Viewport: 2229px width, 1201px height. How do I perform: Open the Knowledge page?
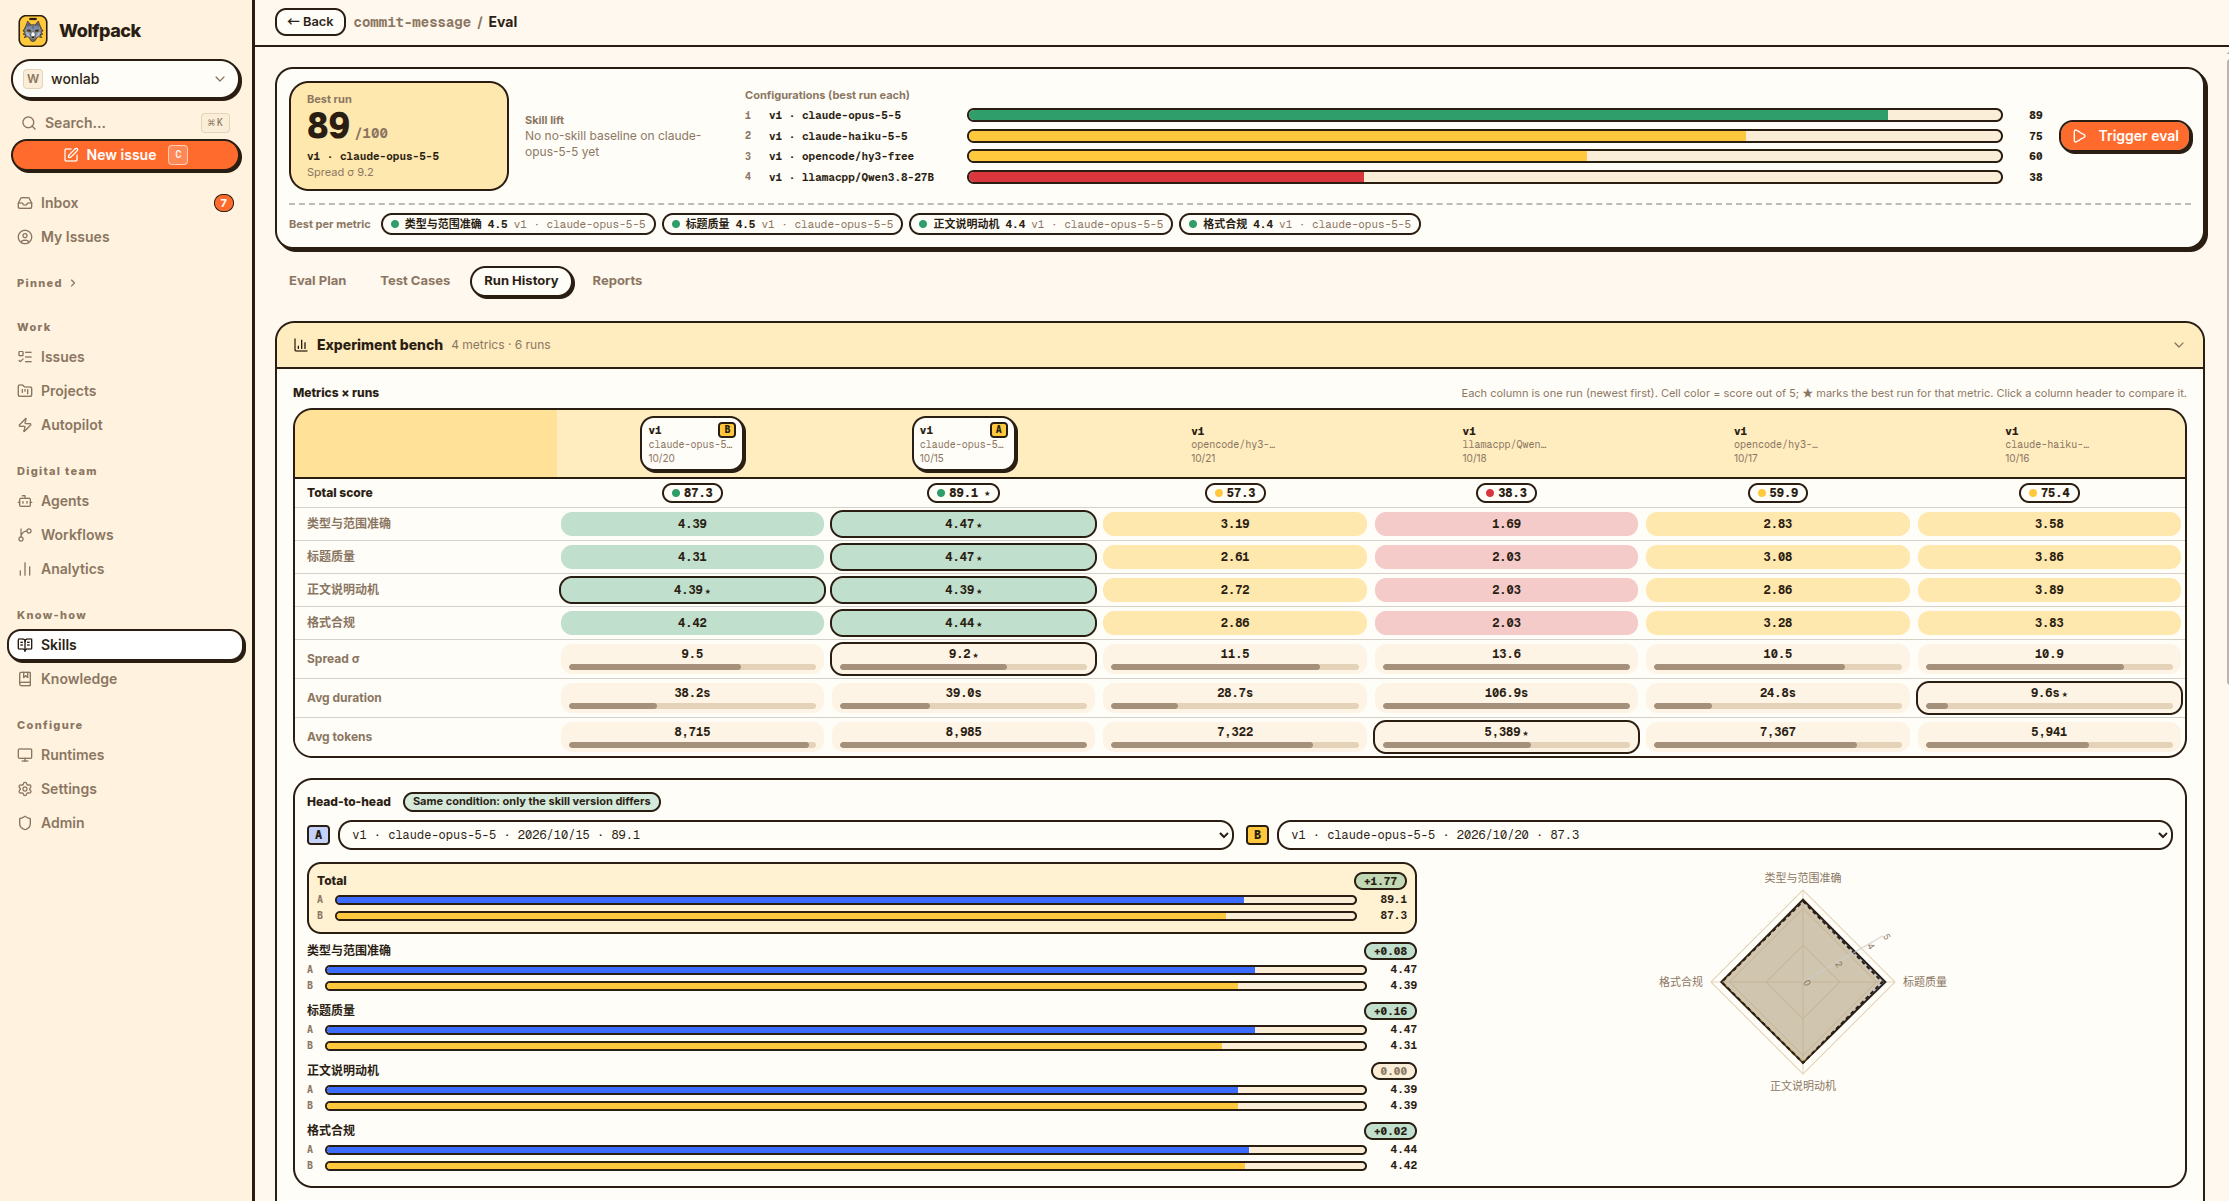(x=126, y=679)
